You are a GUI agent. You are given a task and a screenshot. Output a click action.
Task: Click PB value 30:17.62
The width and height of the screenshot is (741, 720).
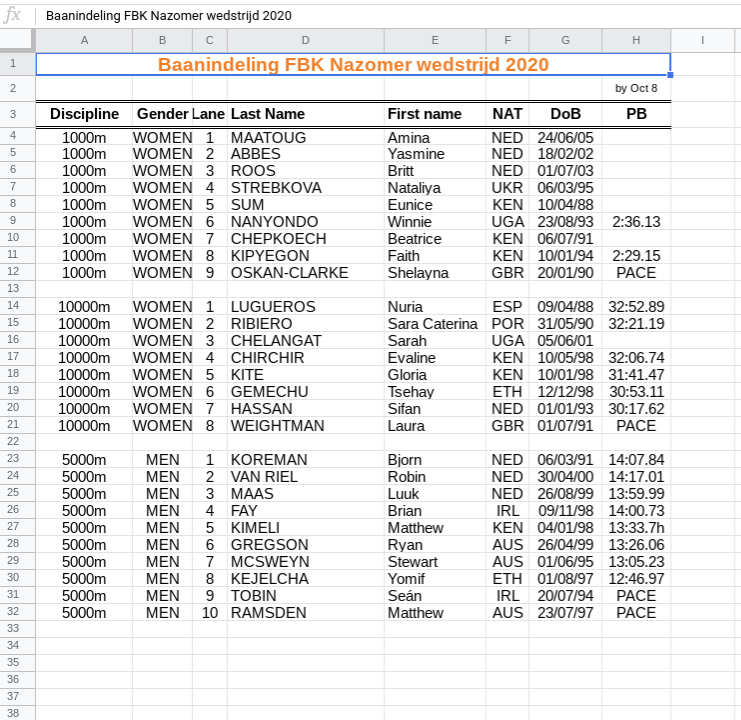point(636,409)
